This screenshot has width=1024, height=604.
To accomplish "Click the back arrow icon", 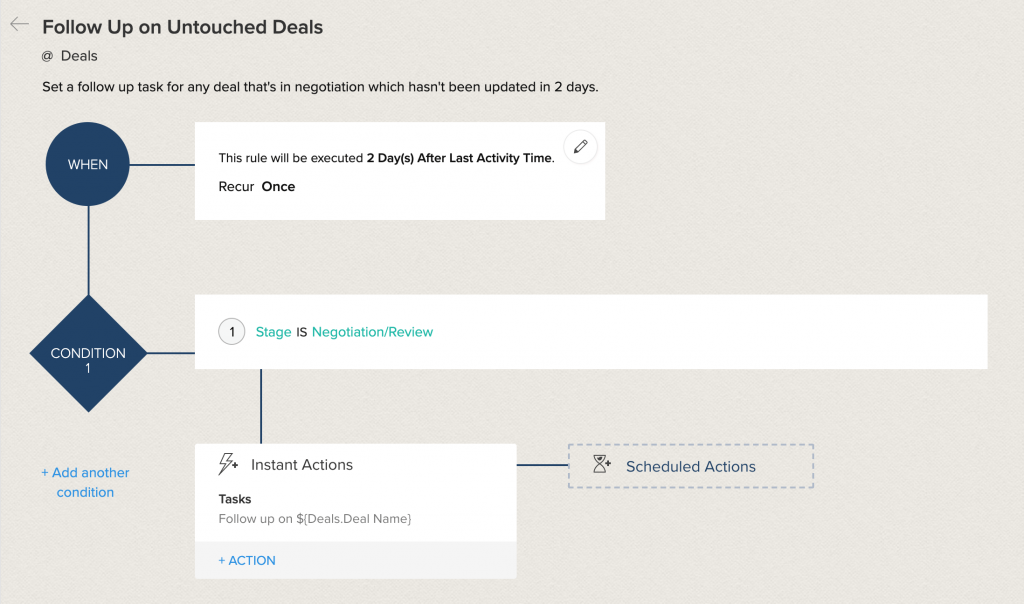I will click(19, 25).
